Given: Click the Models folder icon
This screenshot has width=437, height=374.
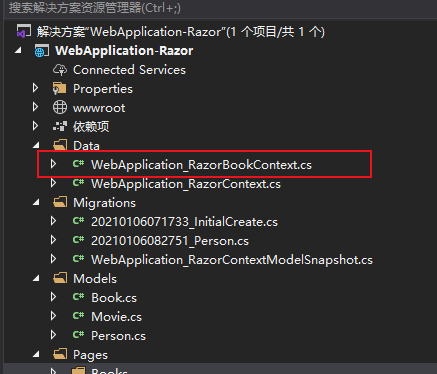Looking at the screenshot, I should pyautogui.click(x=60, y=278).
